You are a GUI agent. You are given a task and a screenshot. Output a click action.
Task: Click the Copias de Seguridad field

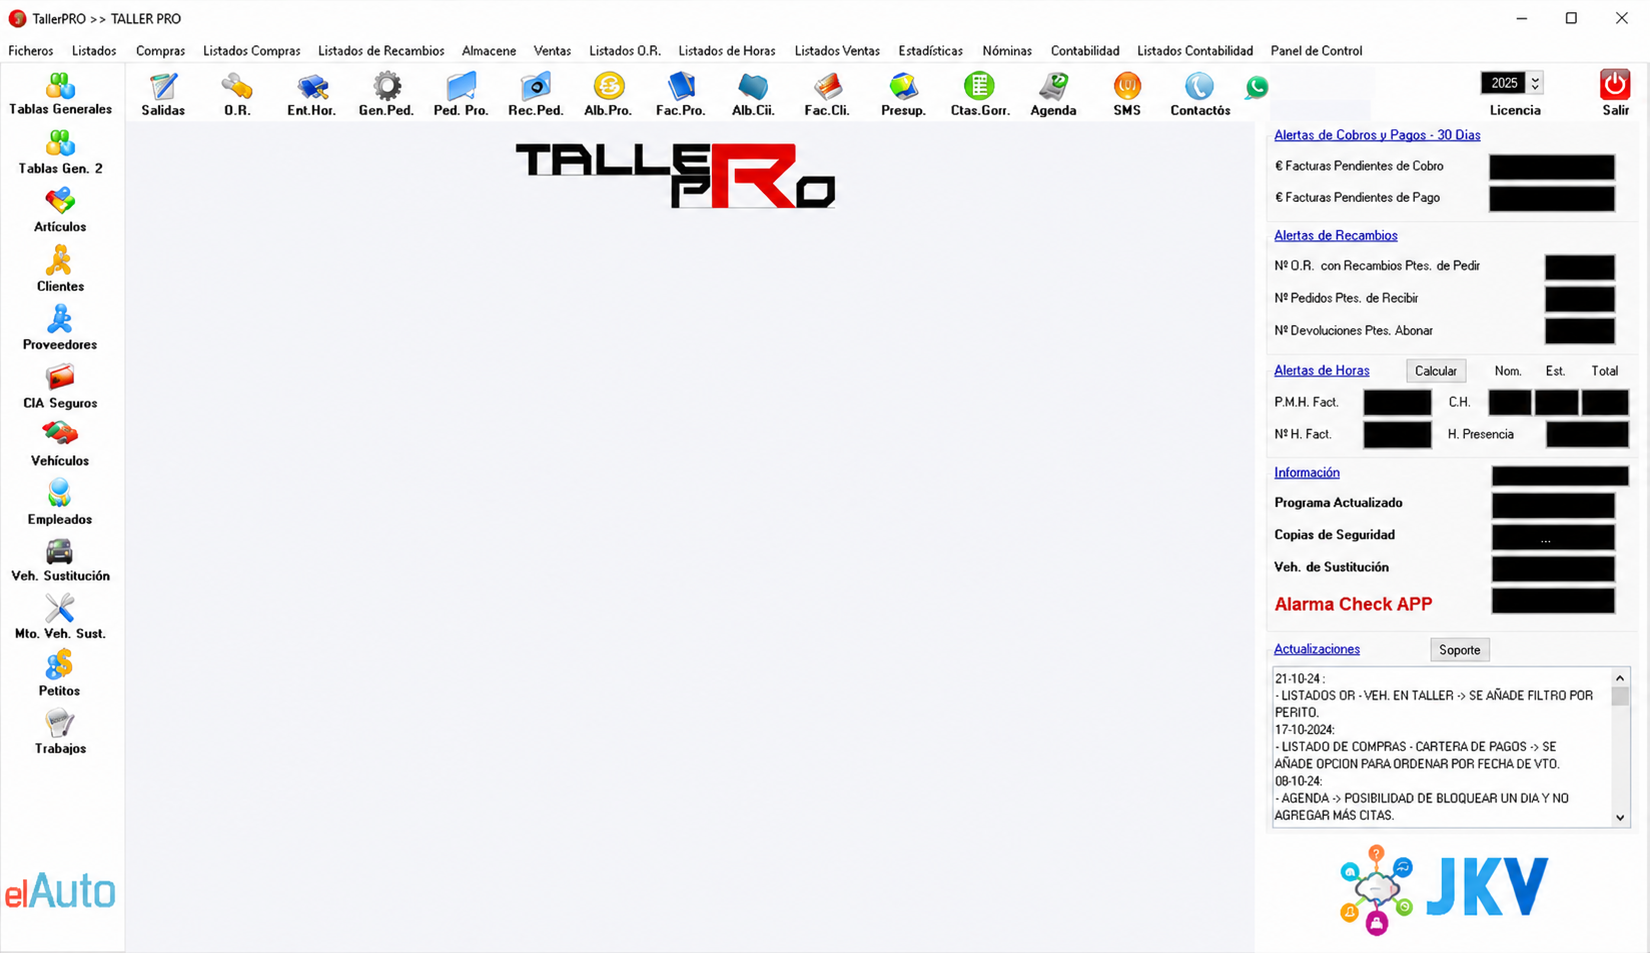click(1553, 537)
